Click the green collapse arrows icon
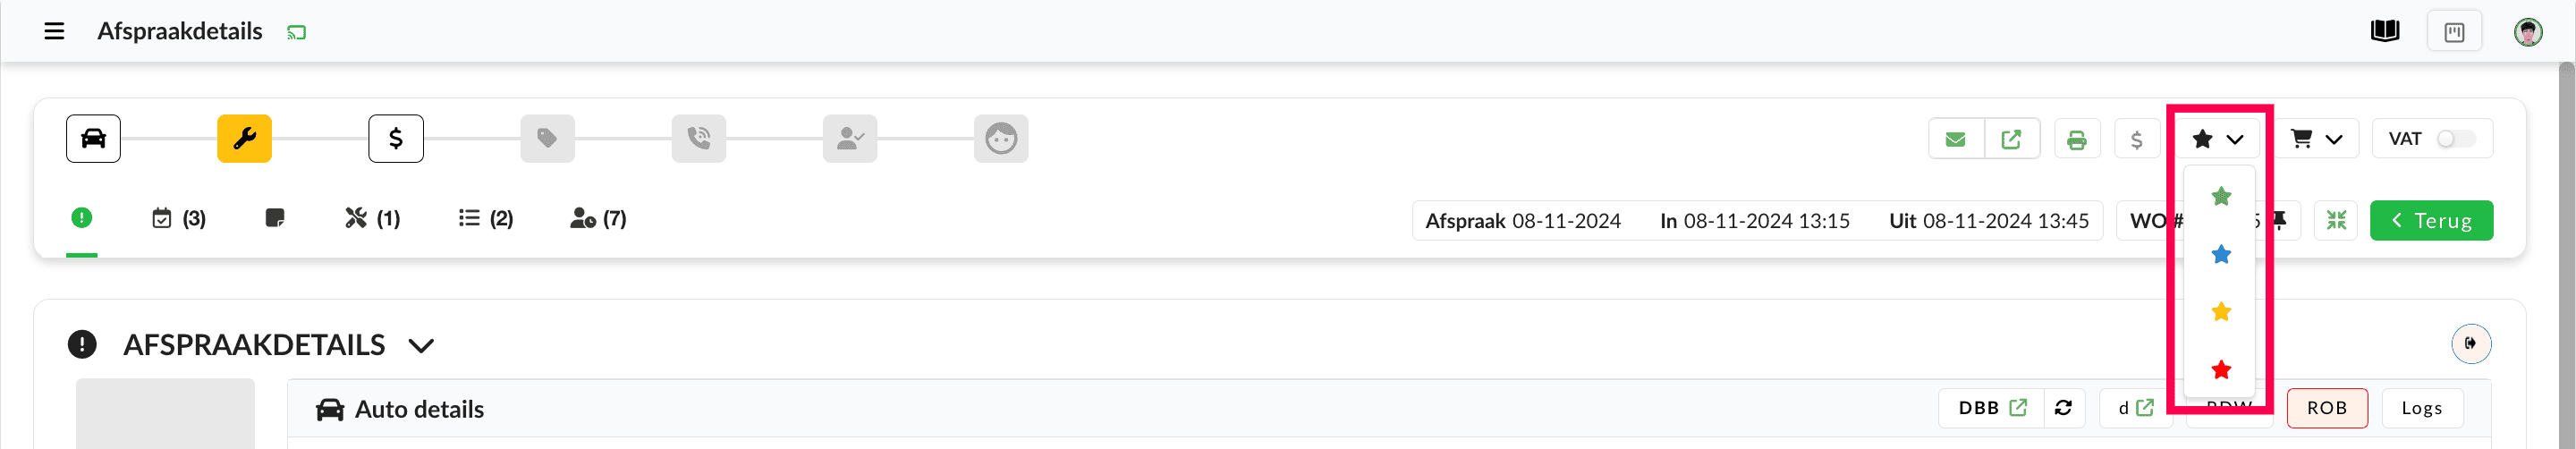This screenshot has height=449, width=2576. 2335,220
